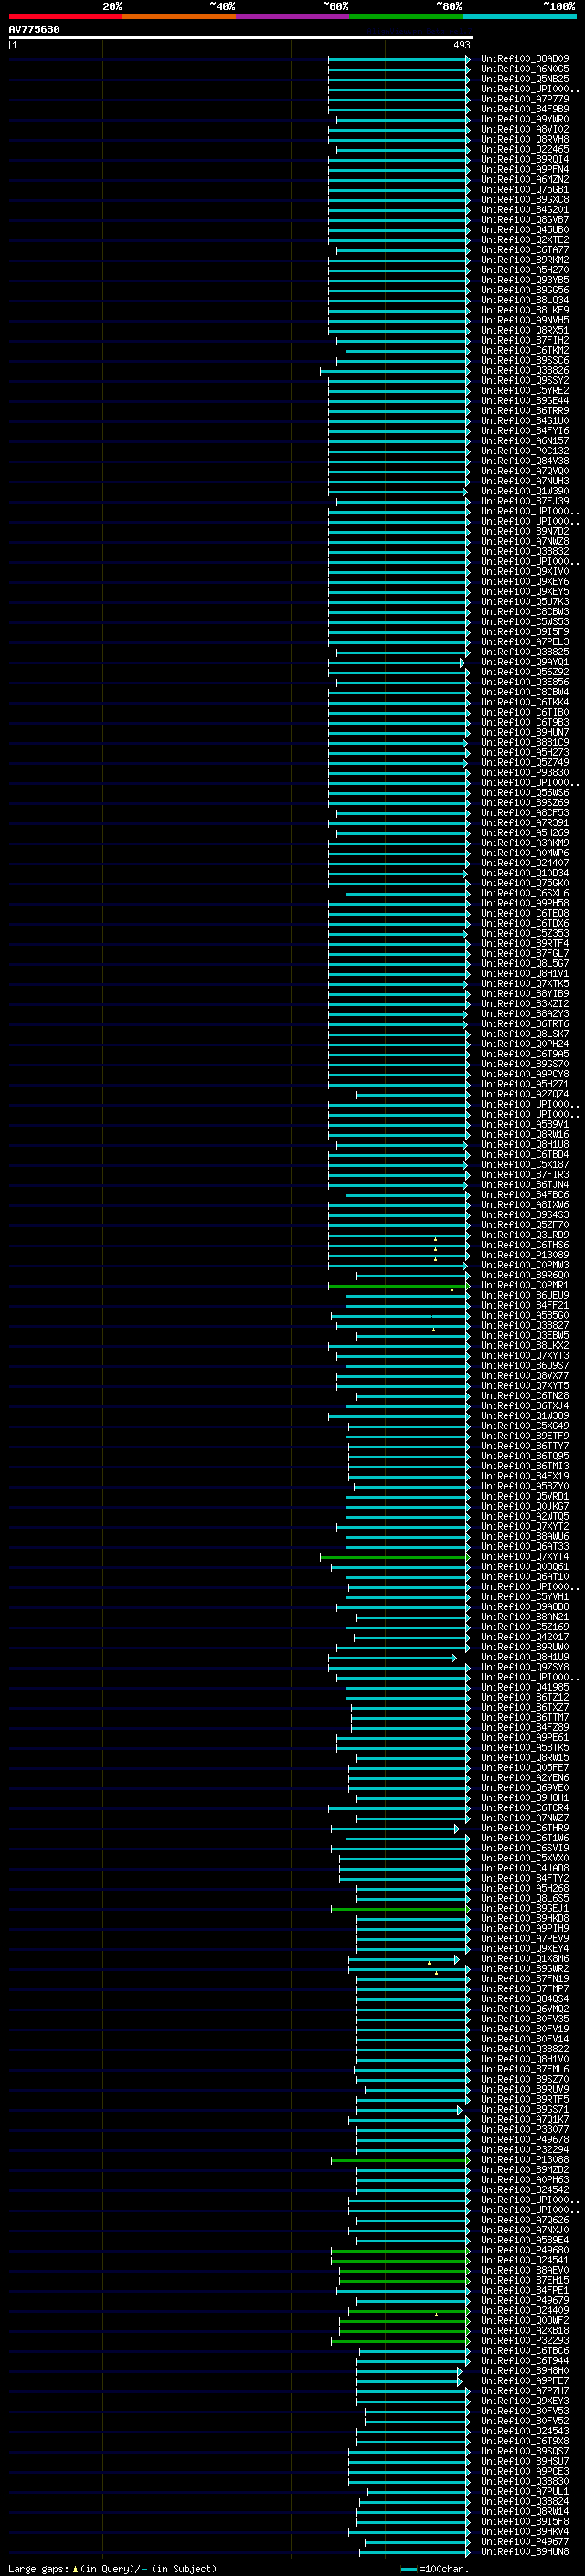Open hit UniRef100_B8LKF9

pos(524,310)
